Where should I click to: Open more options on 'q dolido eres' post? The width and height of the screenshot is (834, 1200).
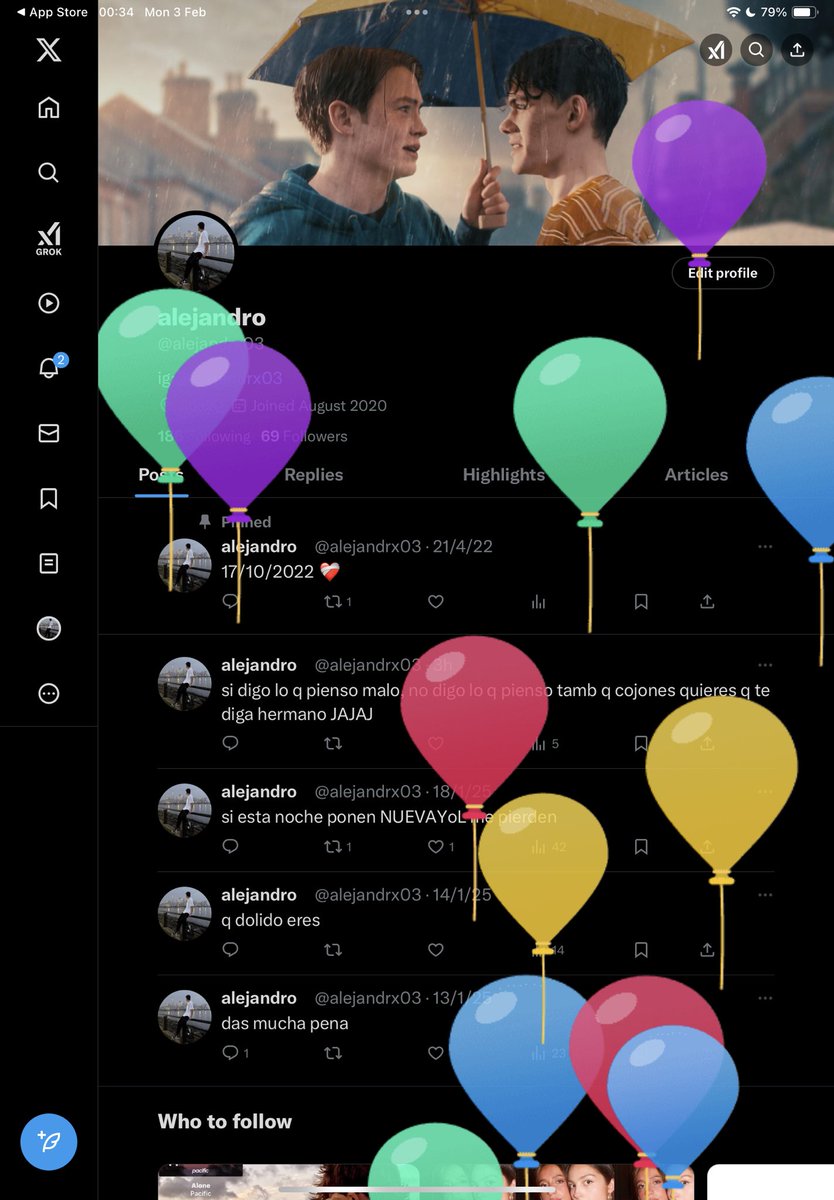765,895
